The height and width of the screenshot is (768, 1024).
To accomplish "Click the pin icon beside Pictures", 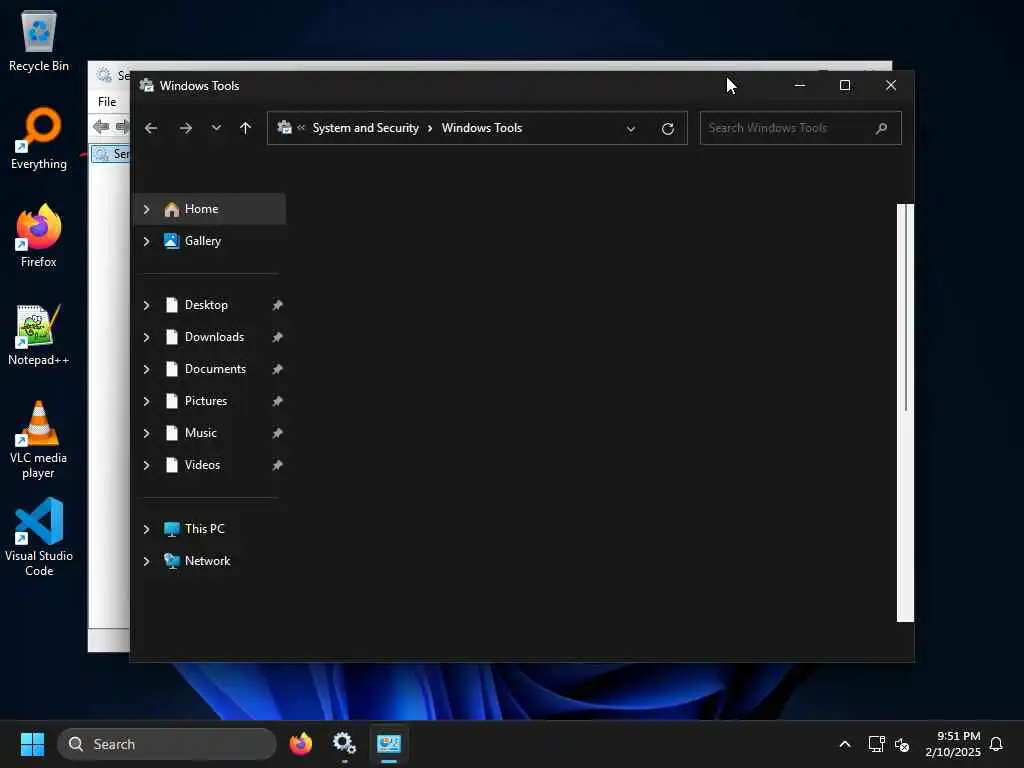I will 278,401.
